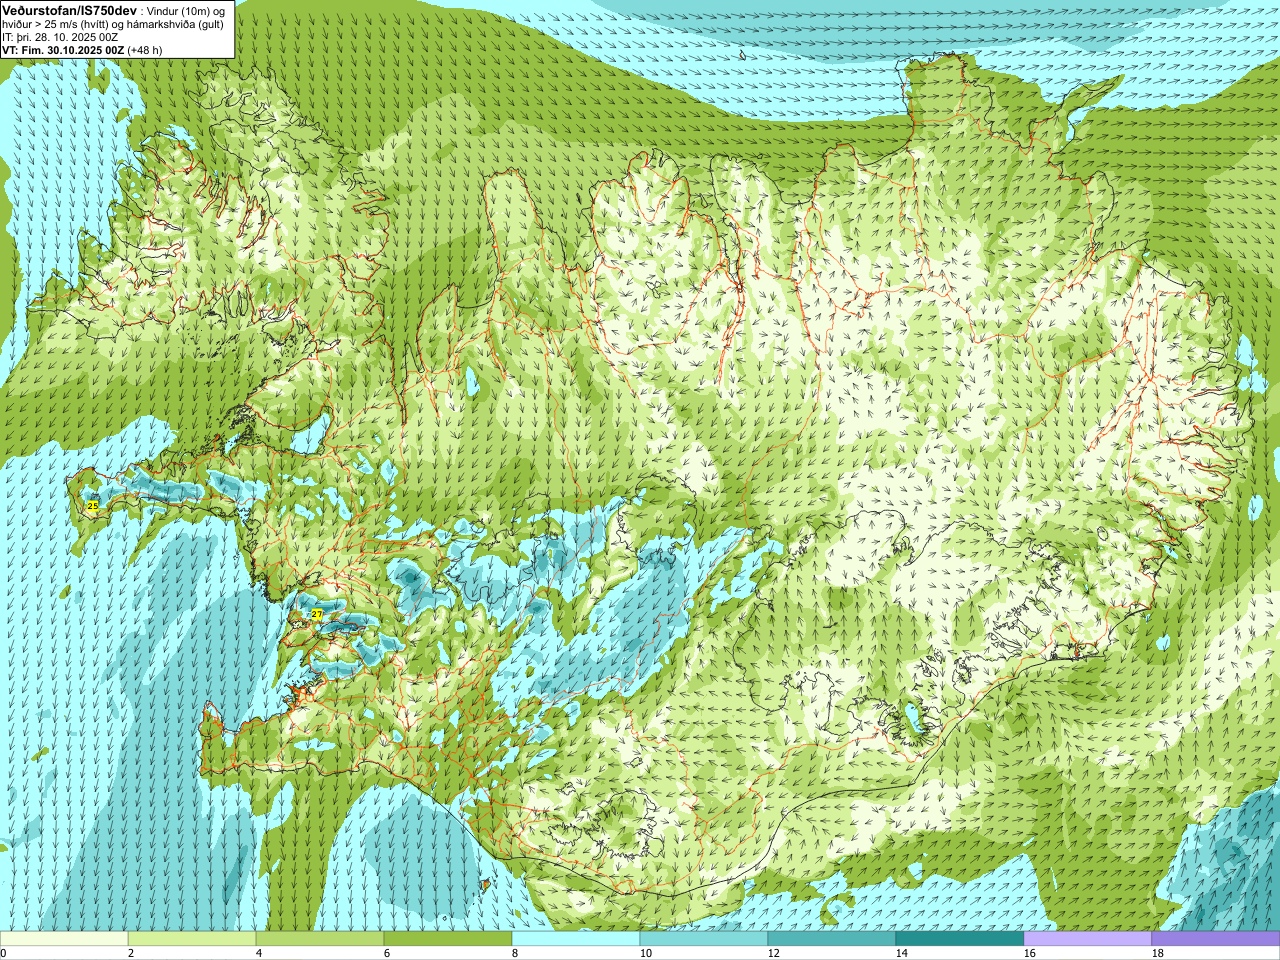Click the yellow gust marker labeled 27
Image resolution: width=1280 pixels, height=960 pixels.
317,614
